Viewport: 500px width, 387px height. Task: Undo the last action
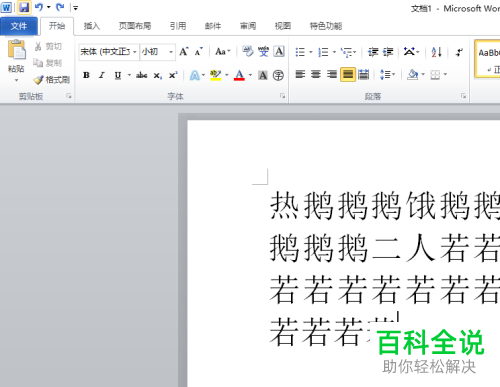tap(39, 7)
